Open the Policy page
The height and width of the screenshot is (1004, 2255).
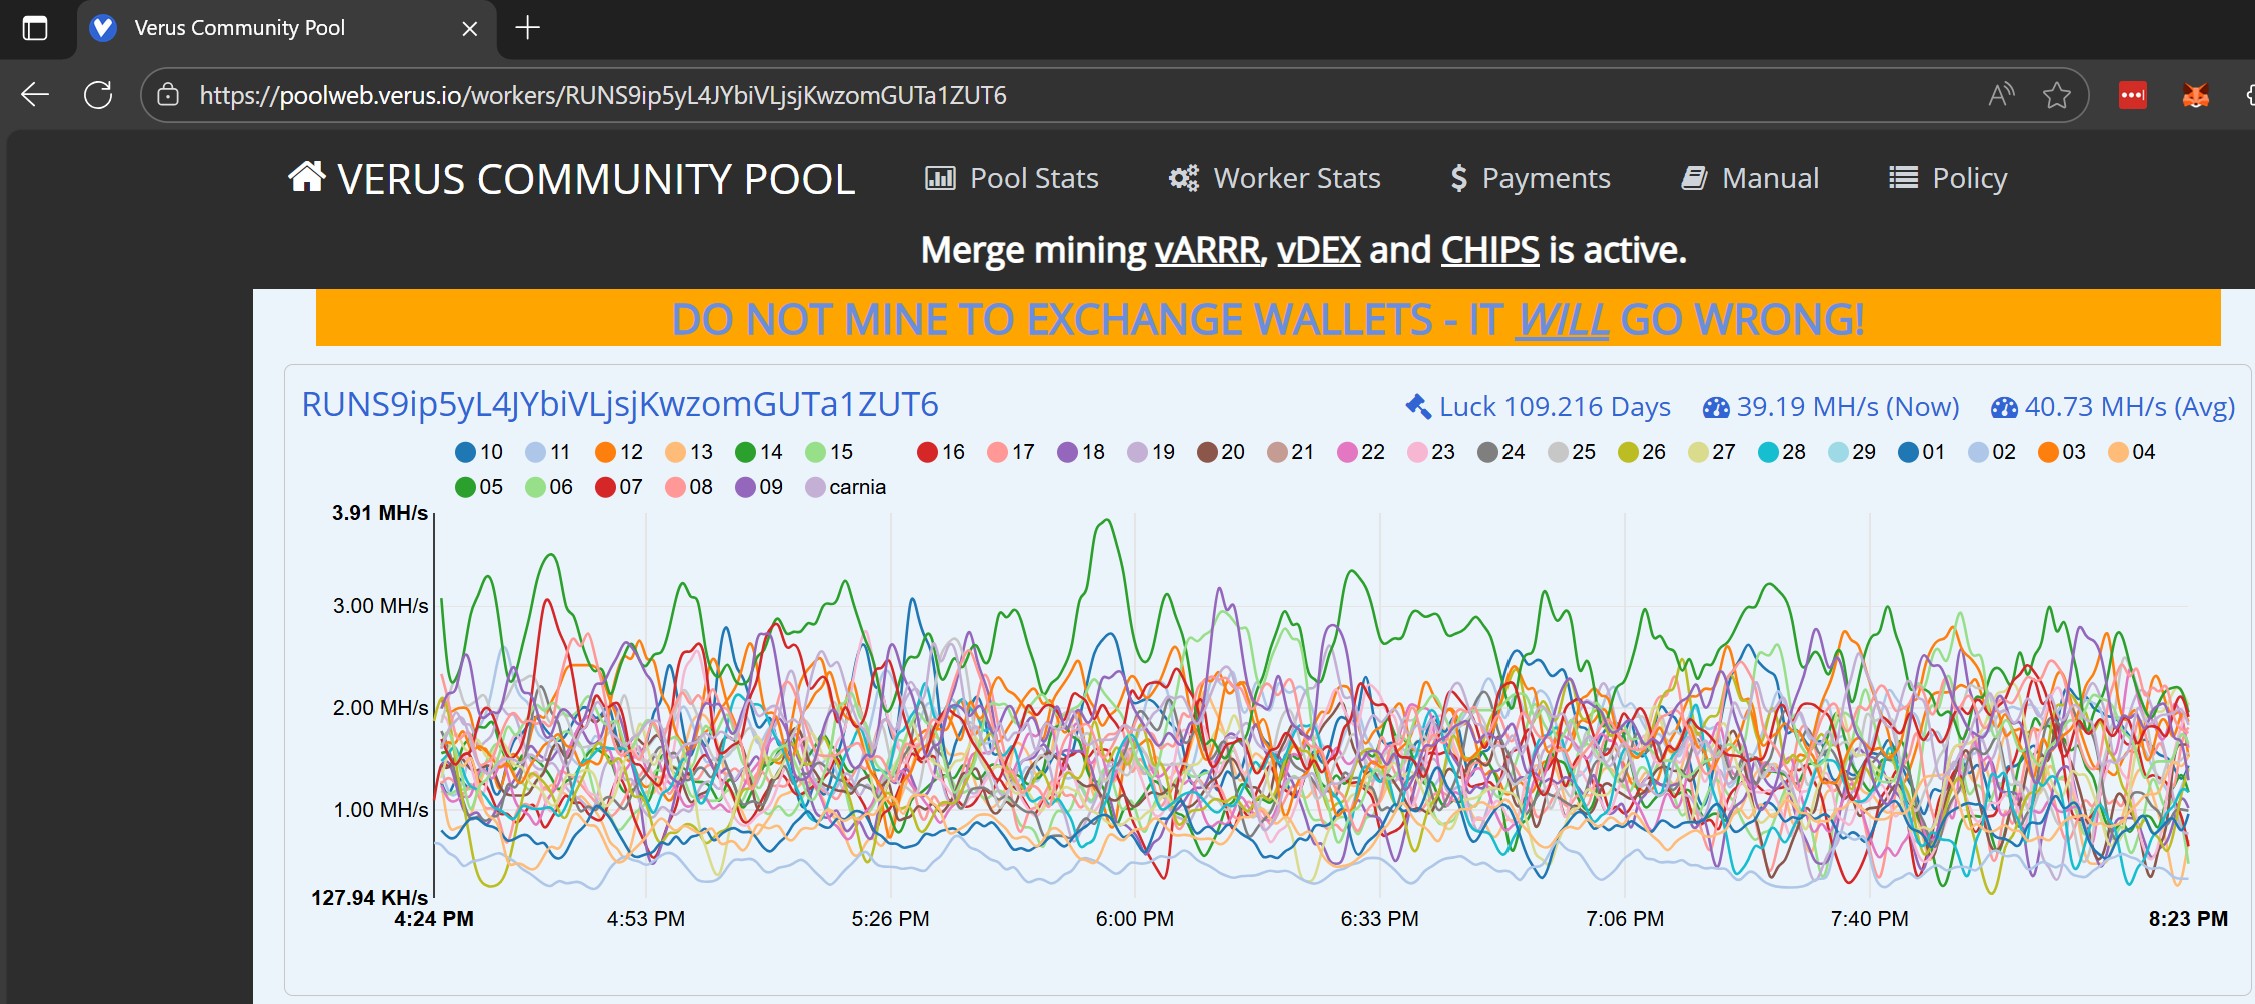[x=1948, y=178]
